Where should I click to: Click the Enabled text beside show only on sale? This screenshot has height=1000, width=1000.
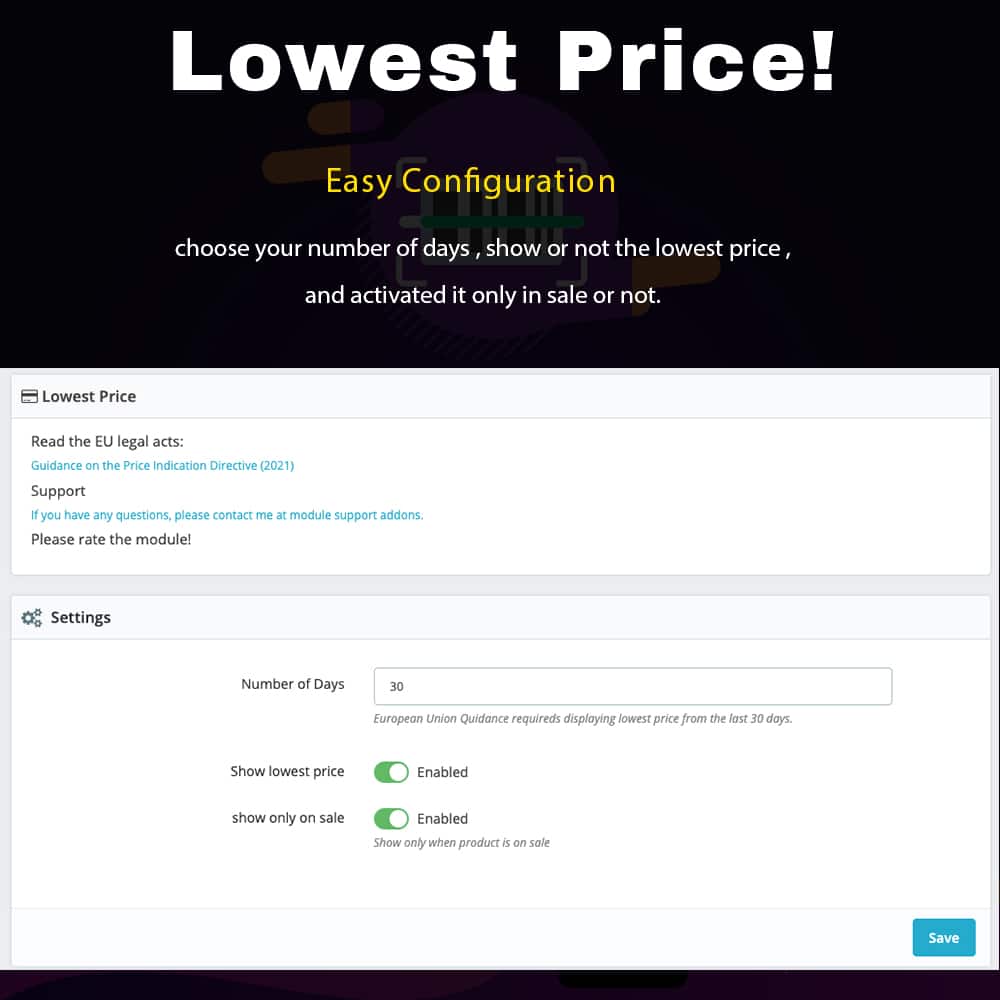443,818
